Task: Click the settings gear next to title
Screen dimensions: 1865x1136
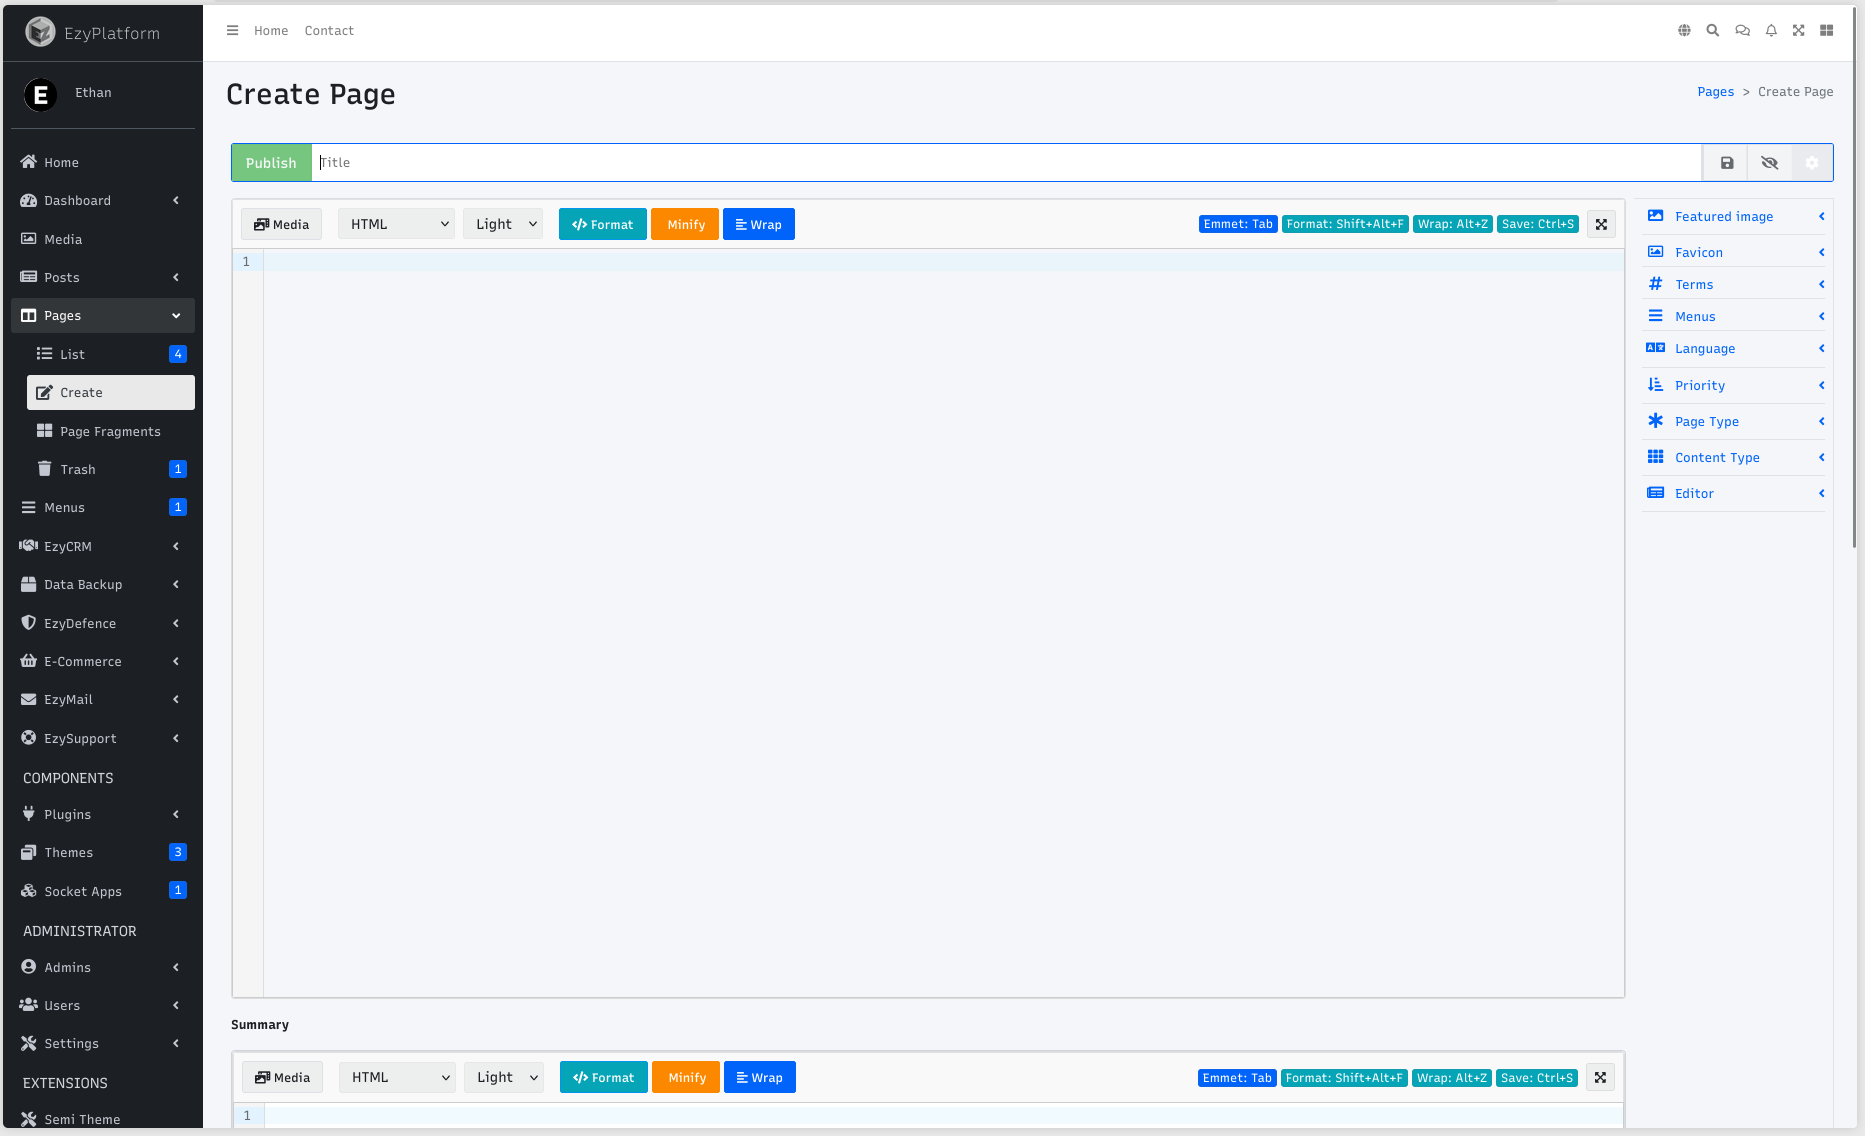Action: tap(1811, 163)
